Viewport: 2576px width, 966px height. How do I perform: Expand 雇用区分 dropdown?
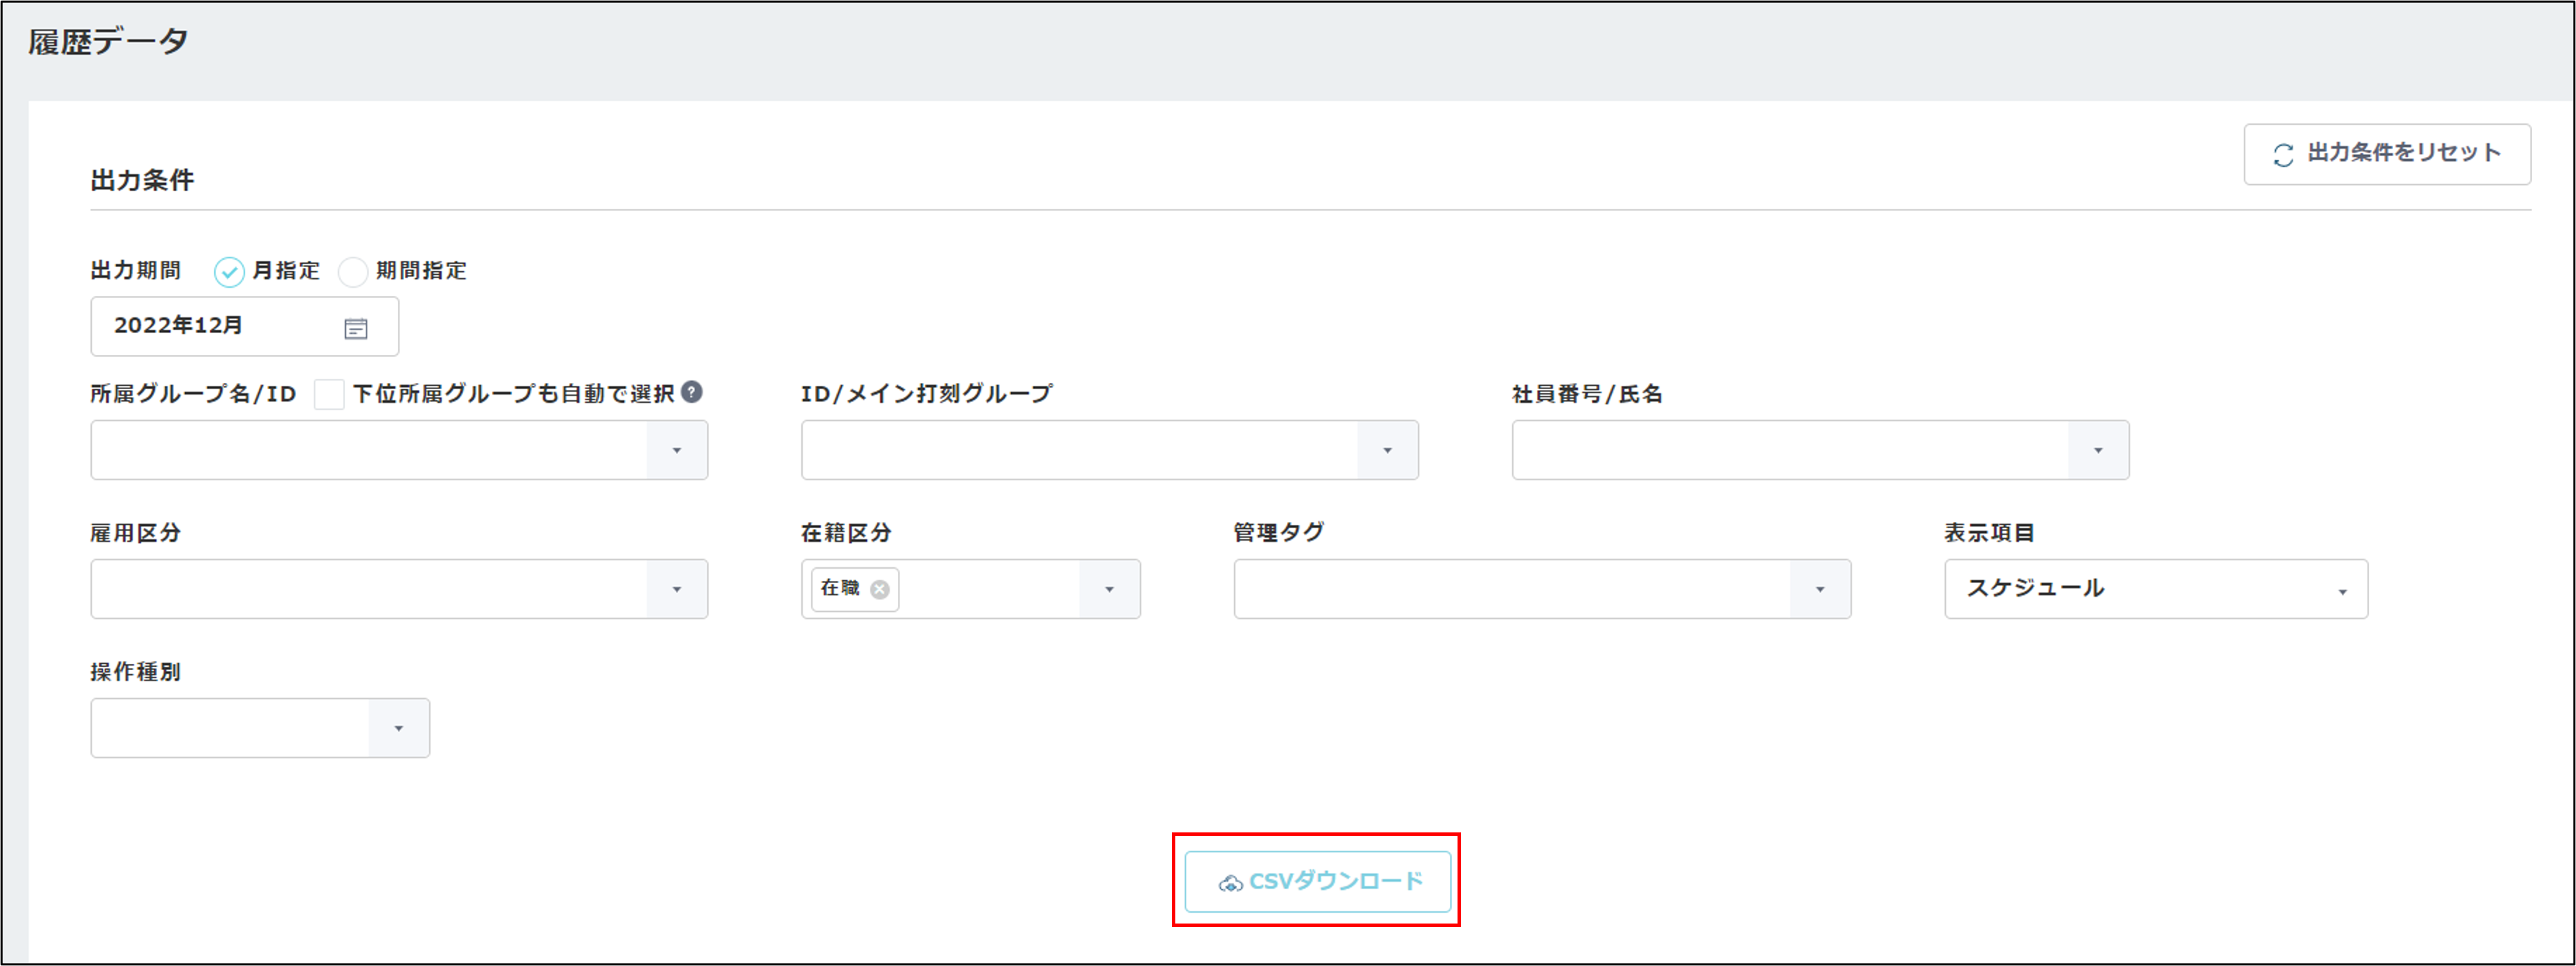click(x=677, y=589)
